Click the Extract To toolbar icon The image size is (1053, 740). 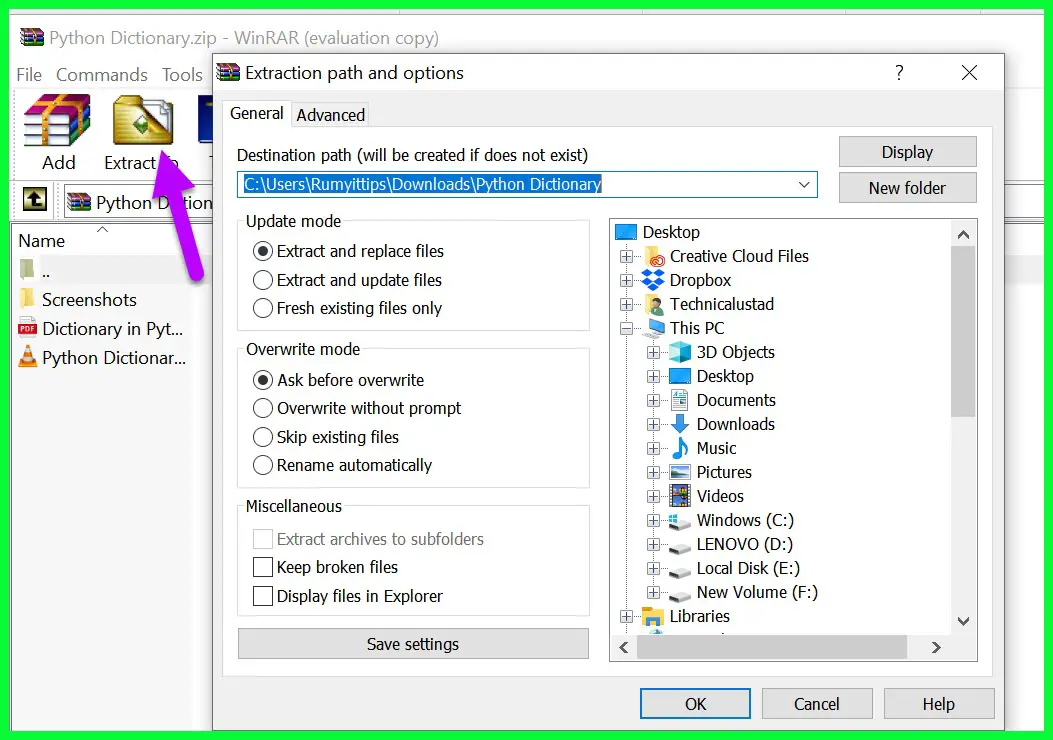pos(143,121)
